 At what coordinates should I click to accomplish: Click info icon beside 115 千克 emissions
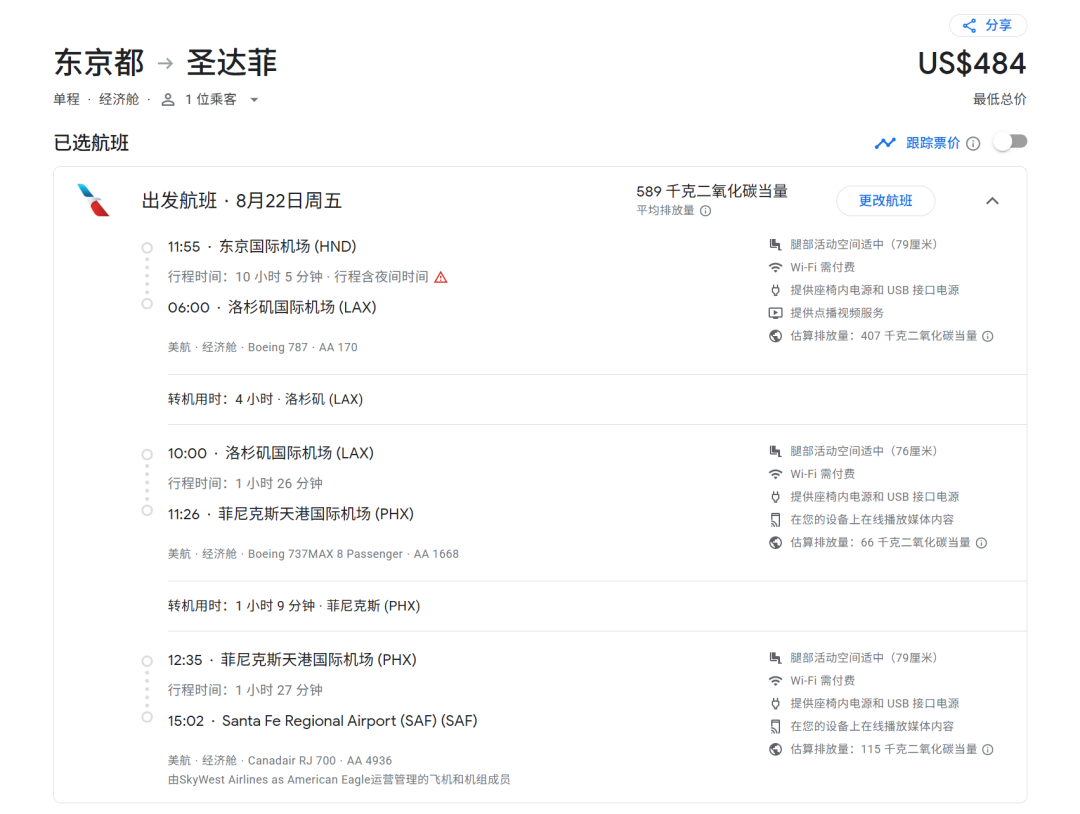pos(987,750)
